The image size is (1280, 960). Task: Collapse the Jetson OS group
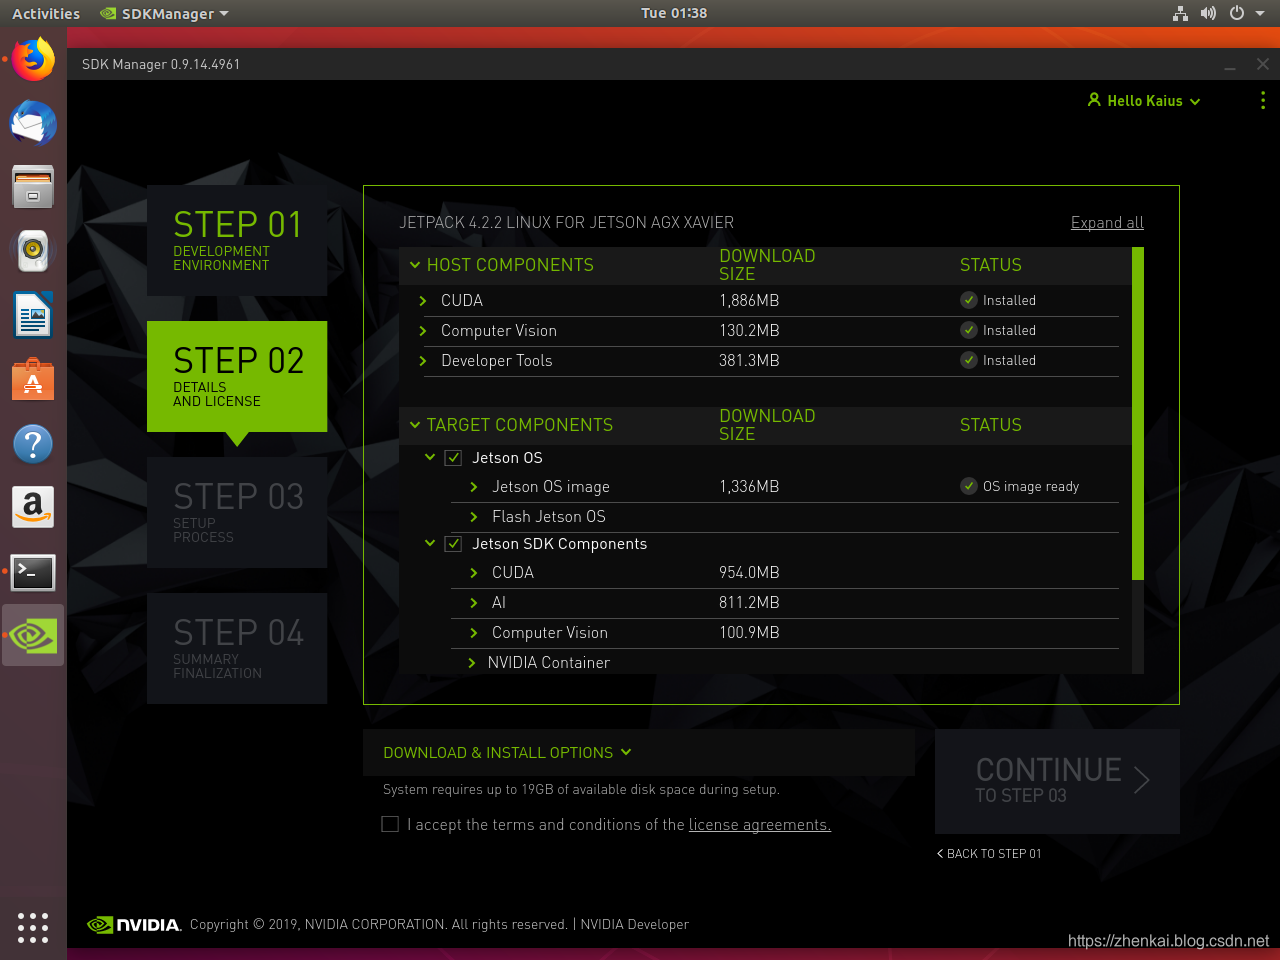tap(430, 457)
